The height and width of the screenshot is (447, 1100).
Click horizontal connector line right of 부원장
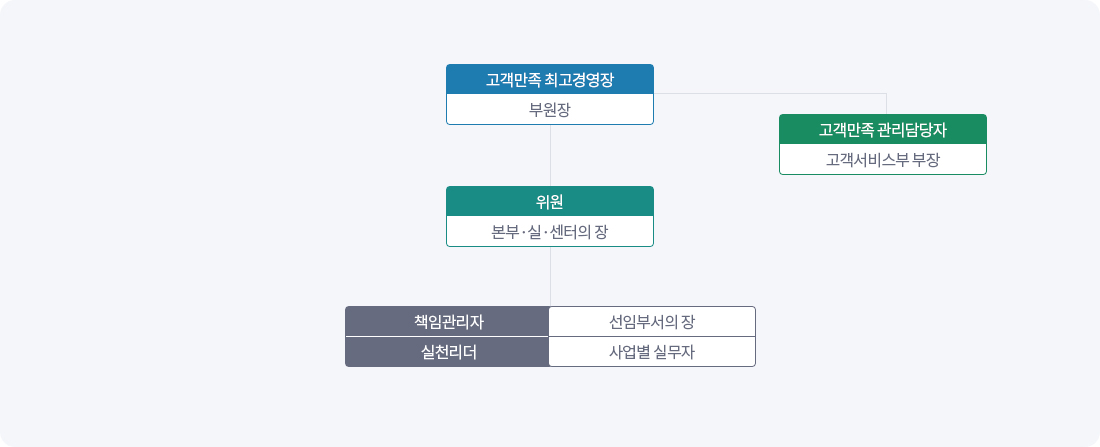(770, 93)
